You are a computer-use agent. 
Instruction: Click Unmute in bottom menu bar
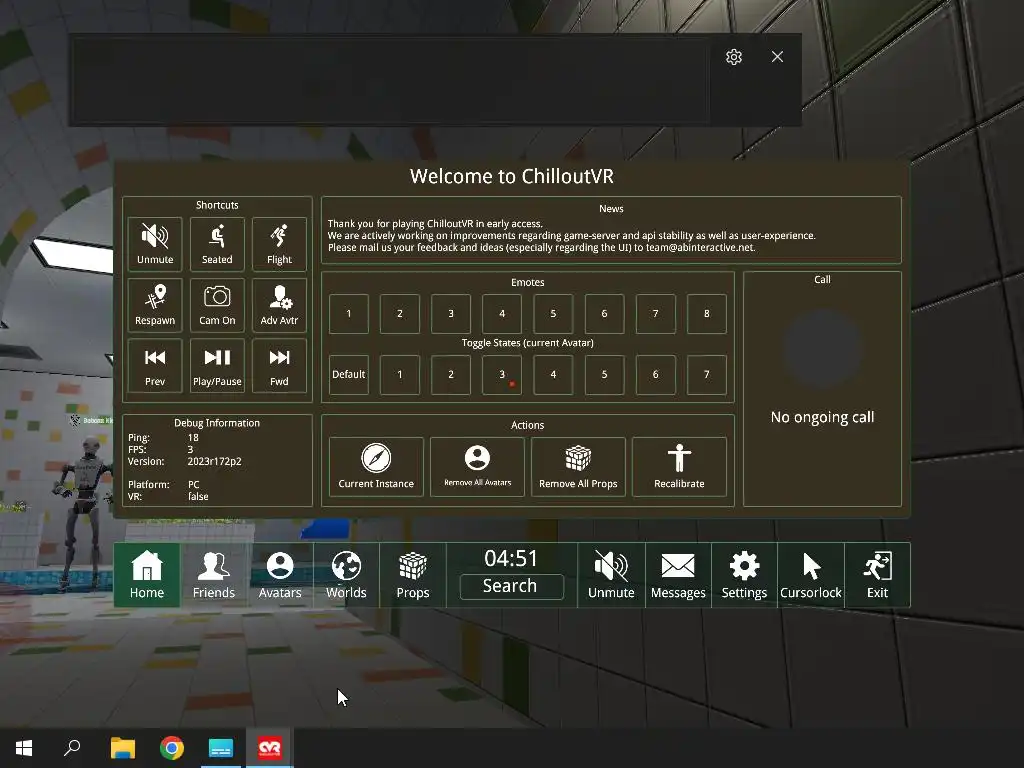(611, 575)
